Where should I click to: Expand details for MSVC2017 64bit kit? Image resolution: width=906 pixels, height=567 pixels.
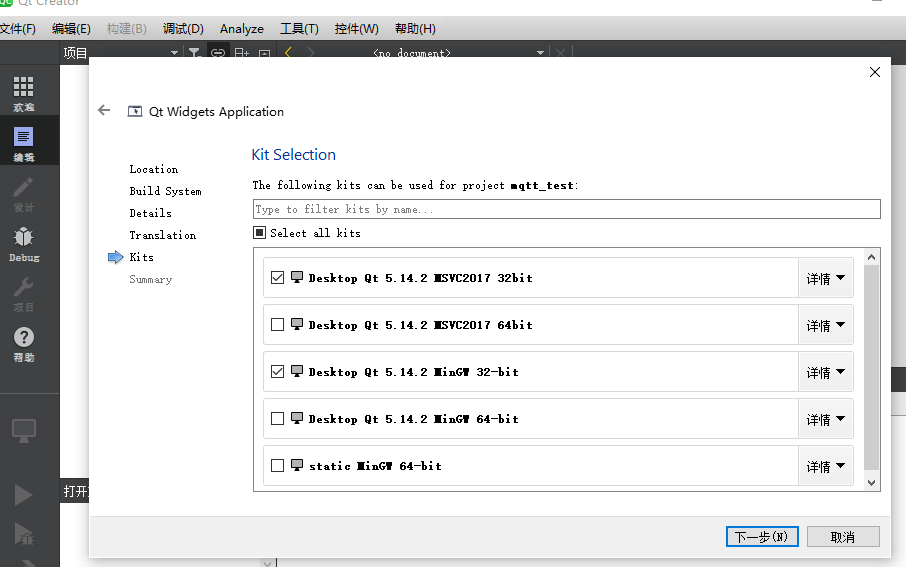(826, 325)
